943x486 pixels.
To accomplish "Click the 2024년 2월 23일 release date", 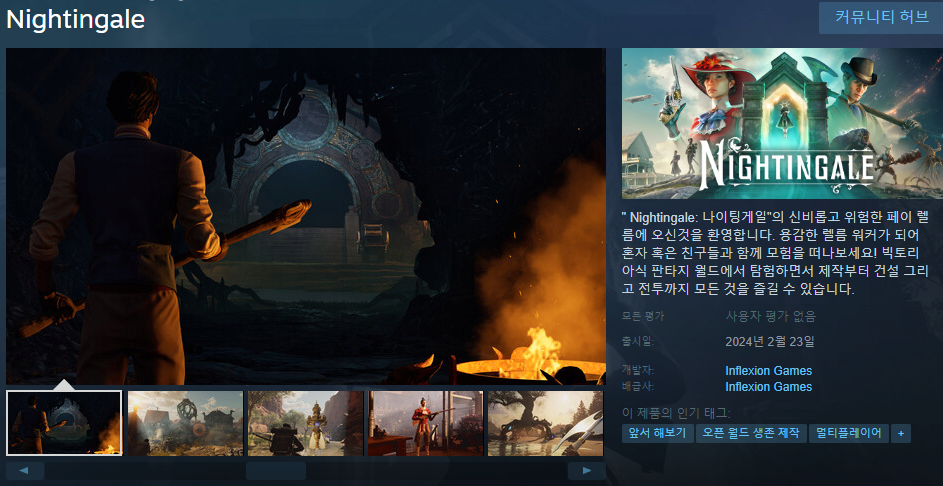I will pos(770,342).
